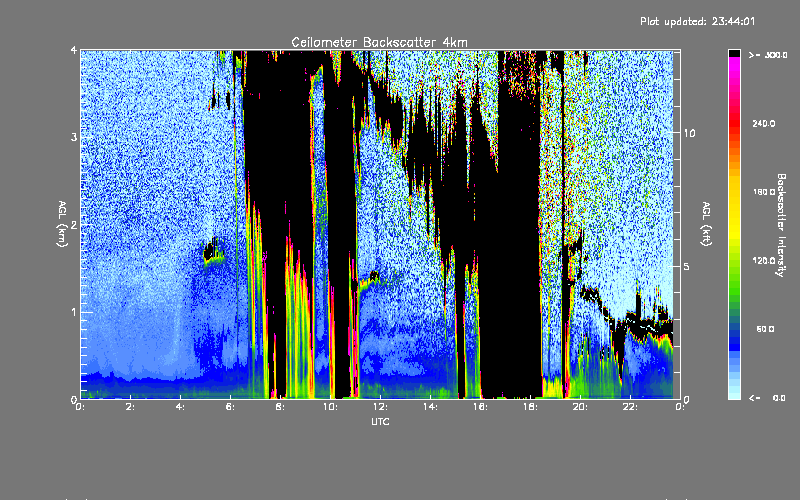
Task: Click the '60.0' colorbar value
Action: pyautogui.click(x=765, y=329)
